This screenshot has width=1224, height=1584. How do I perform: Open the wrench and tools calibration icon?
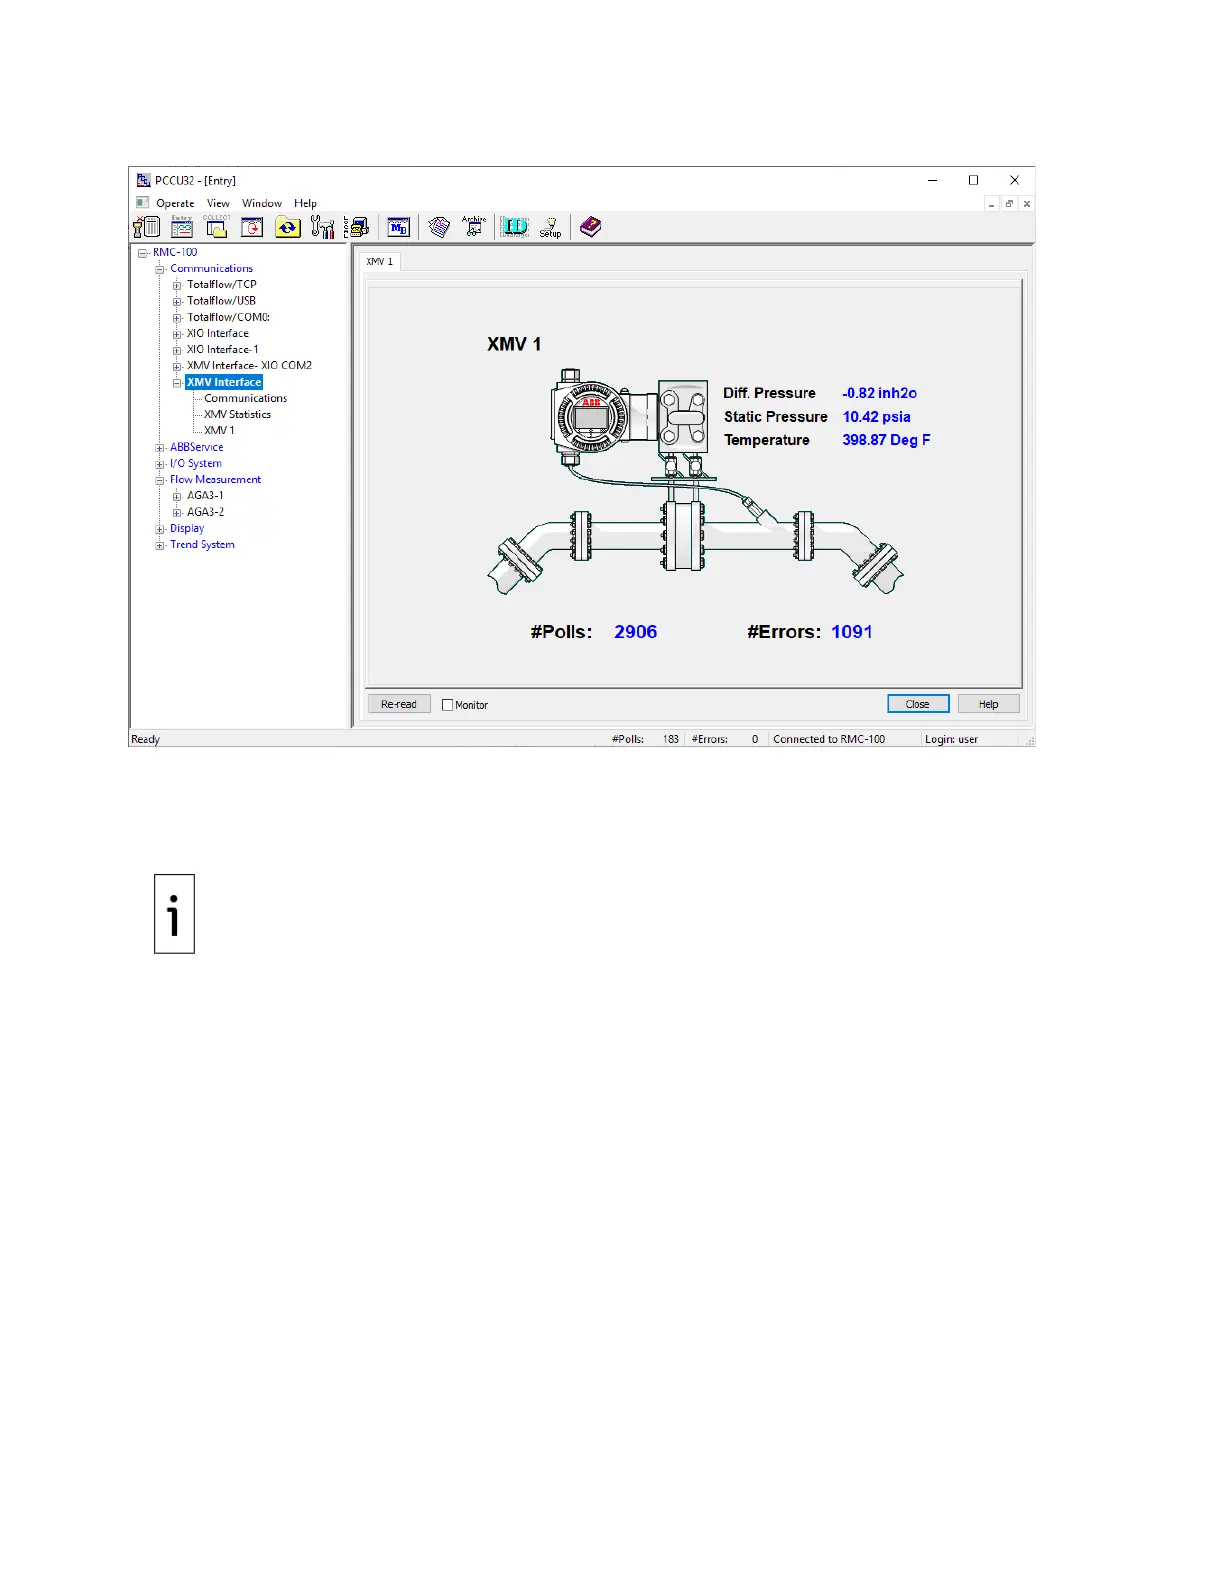[322, 227]
